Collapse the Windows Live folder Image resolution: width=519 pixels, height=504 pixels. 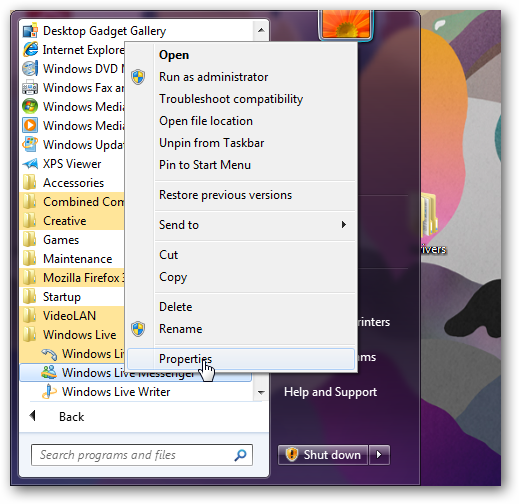click(72, 335)
